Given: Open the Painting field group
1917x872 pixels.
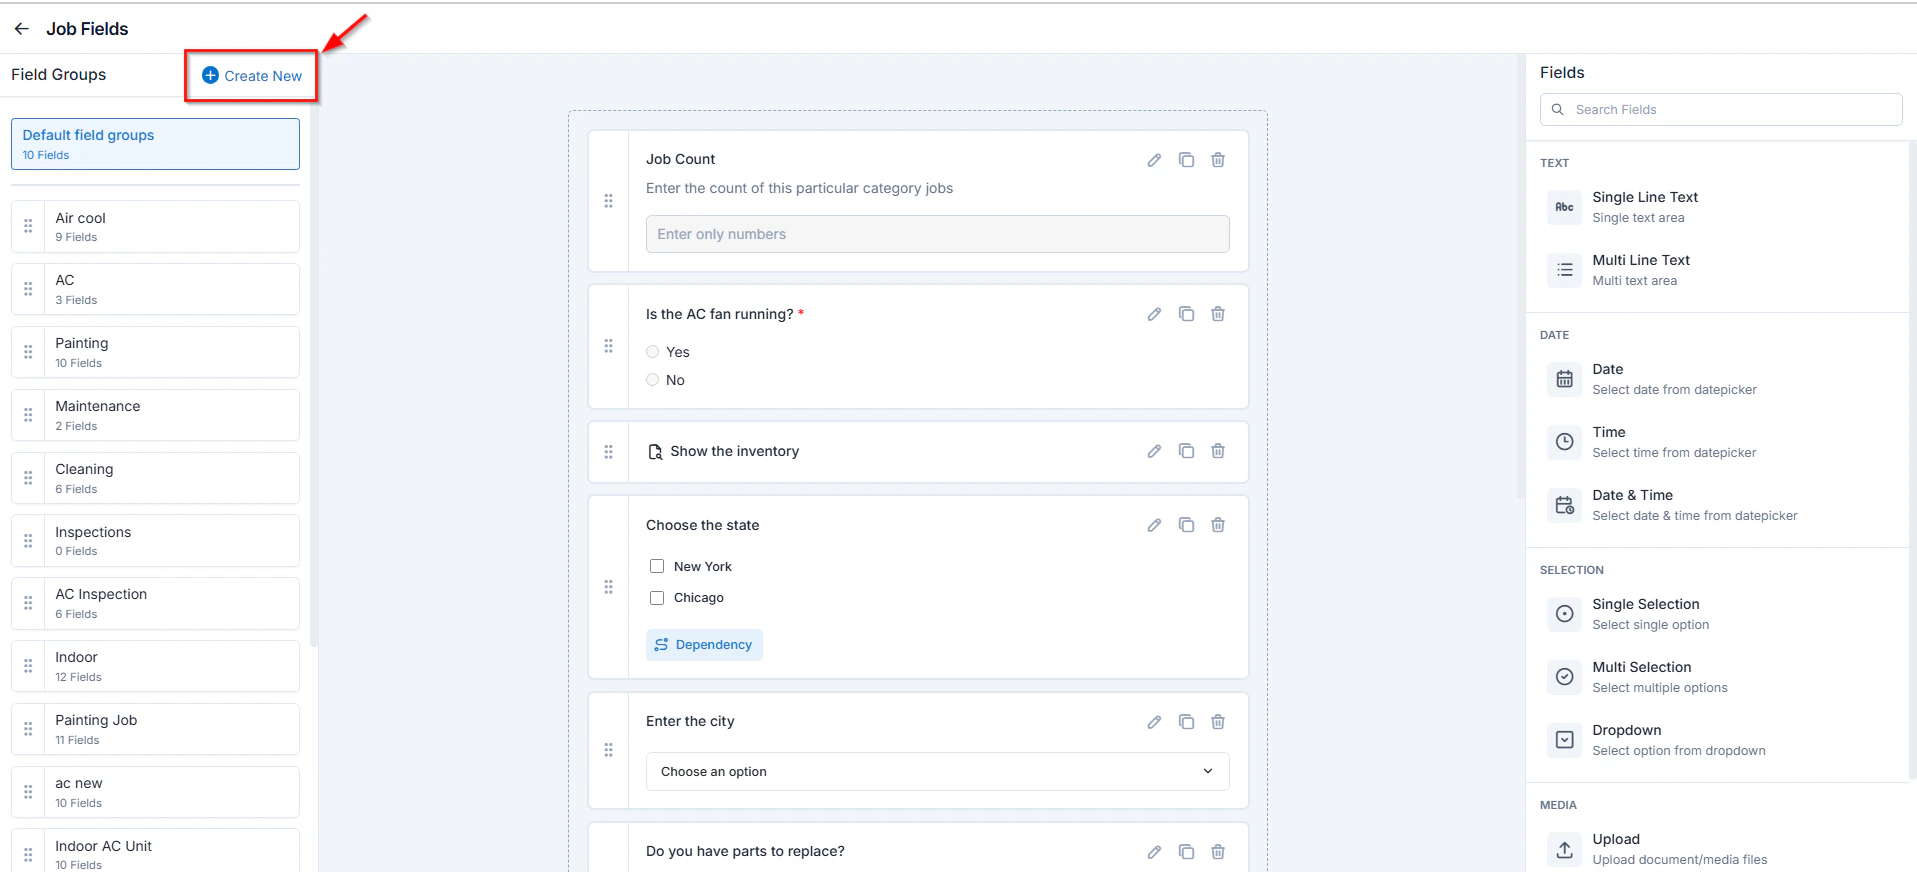Looking at the screenshot, I should click(155, 352).
